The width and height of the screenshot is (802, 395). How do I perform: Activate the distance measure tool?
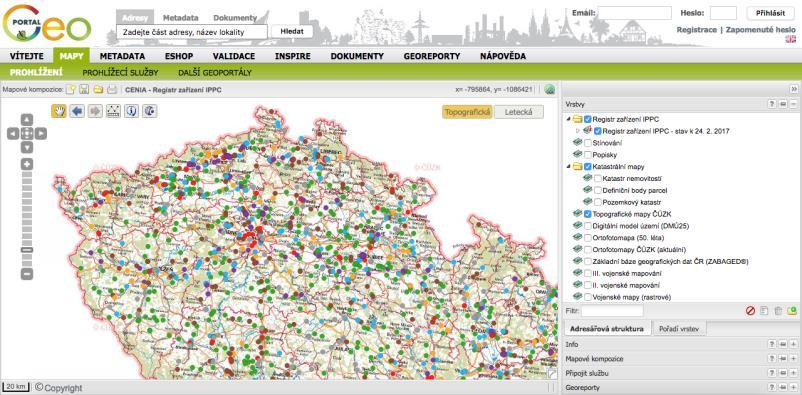click(x=113, y=111)
